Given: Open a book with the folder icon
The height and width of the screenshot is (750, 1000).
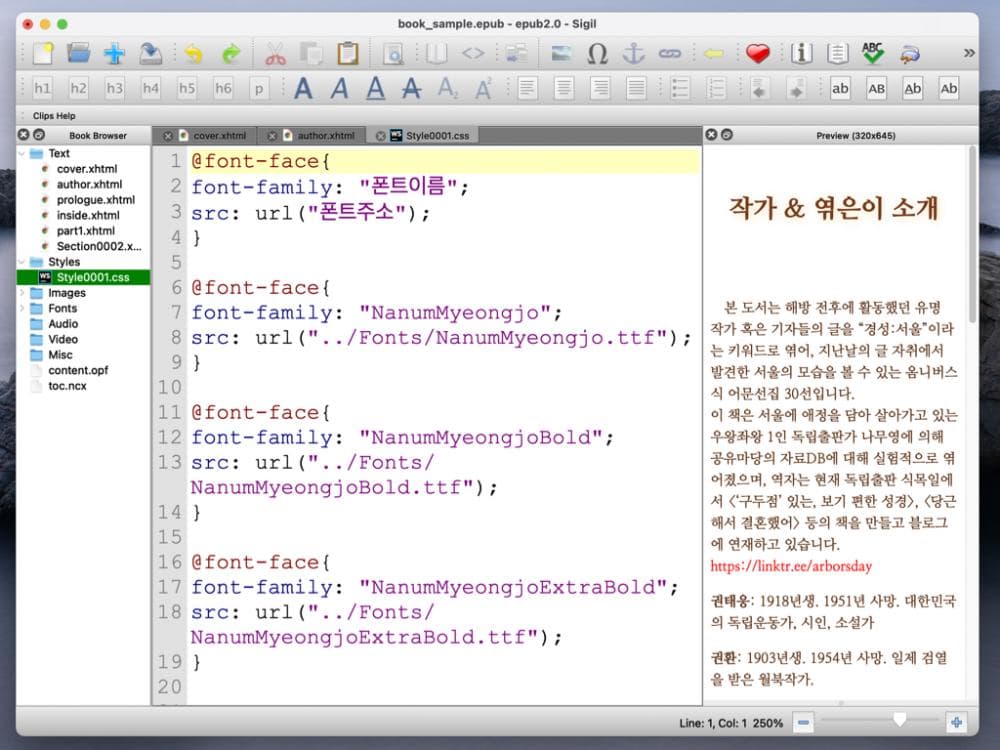Looking at the screenshot, I should (x=79, y=54).
